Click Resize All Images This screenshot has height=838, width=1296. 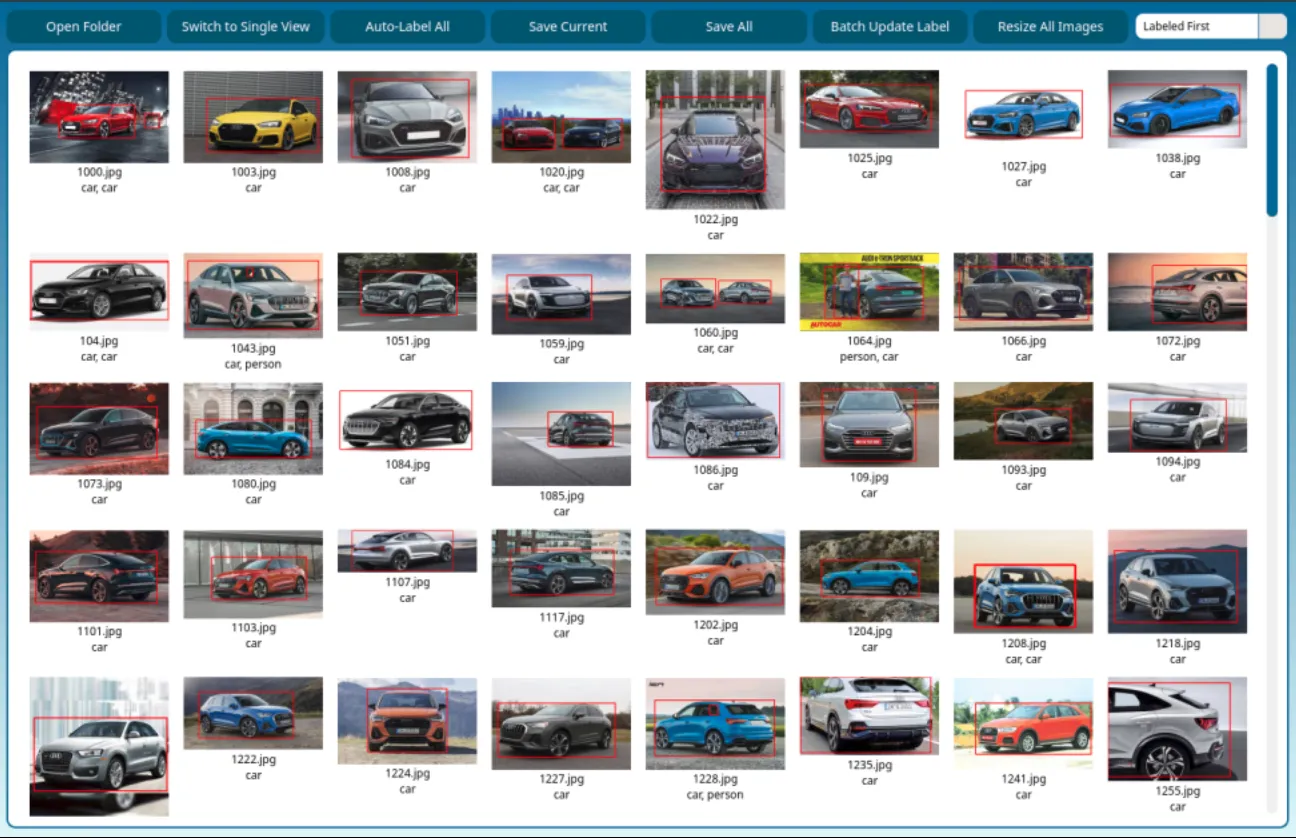click(x=1050, y=27)
